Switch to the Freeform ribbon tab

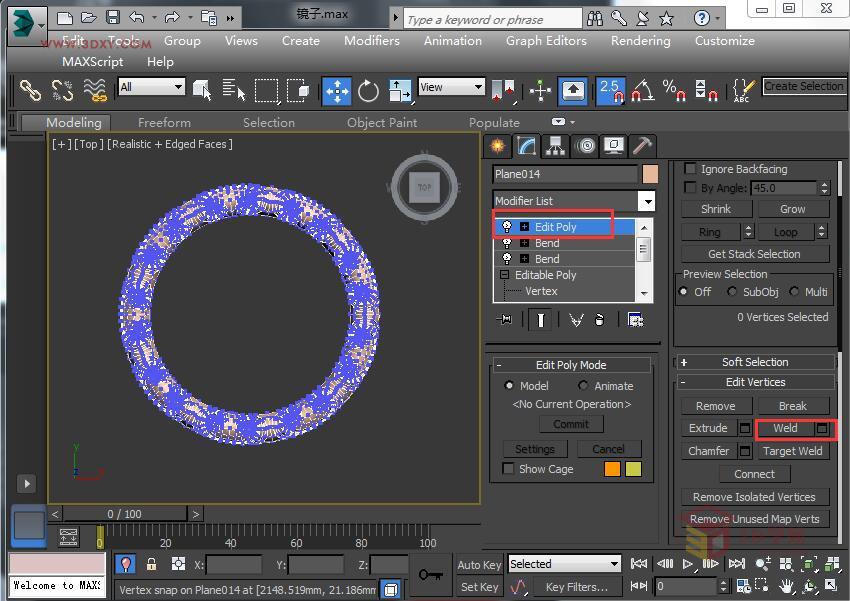pyautogui.click(x=163, y=122)
